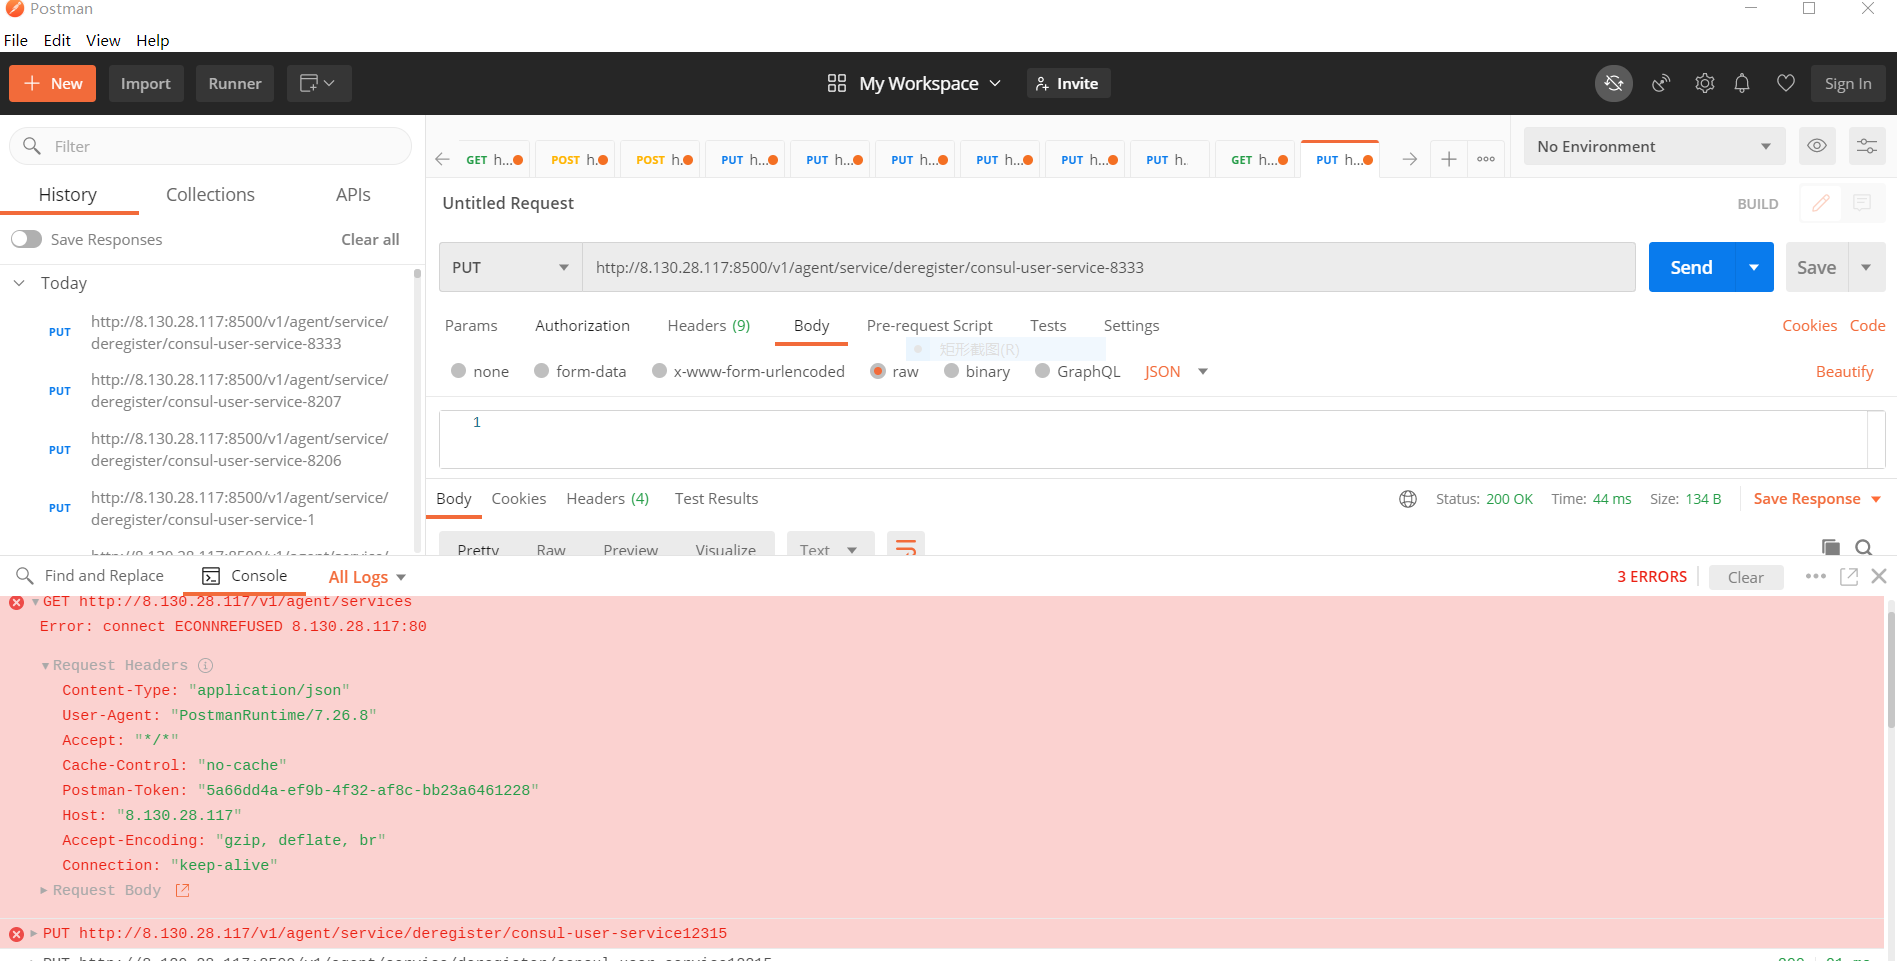1897x961 pixels.
Task: Click the Invite button
Action: click(x=1068, y=84)
